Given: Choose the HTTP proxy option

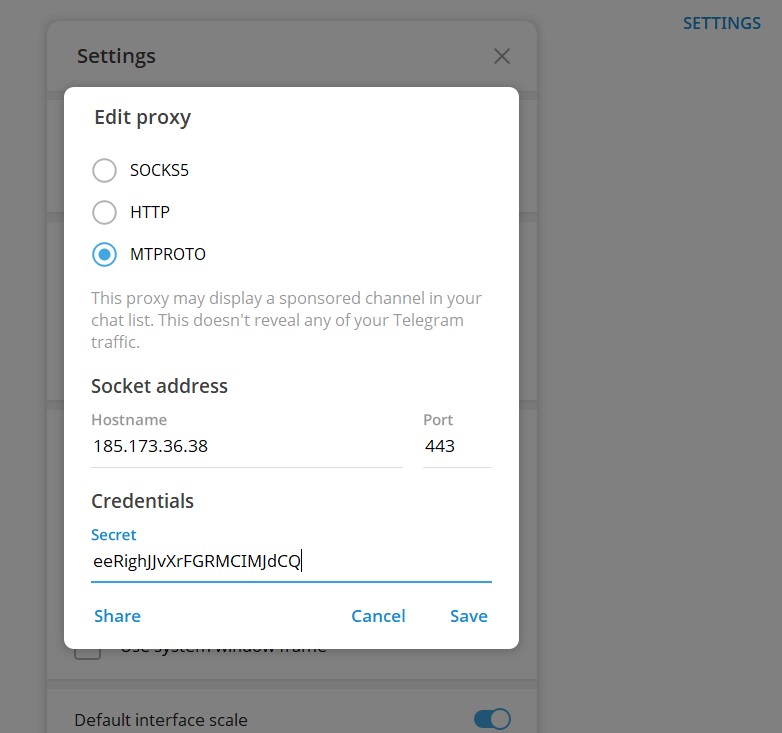Looking at the screenshot, I should pos(105,212).
